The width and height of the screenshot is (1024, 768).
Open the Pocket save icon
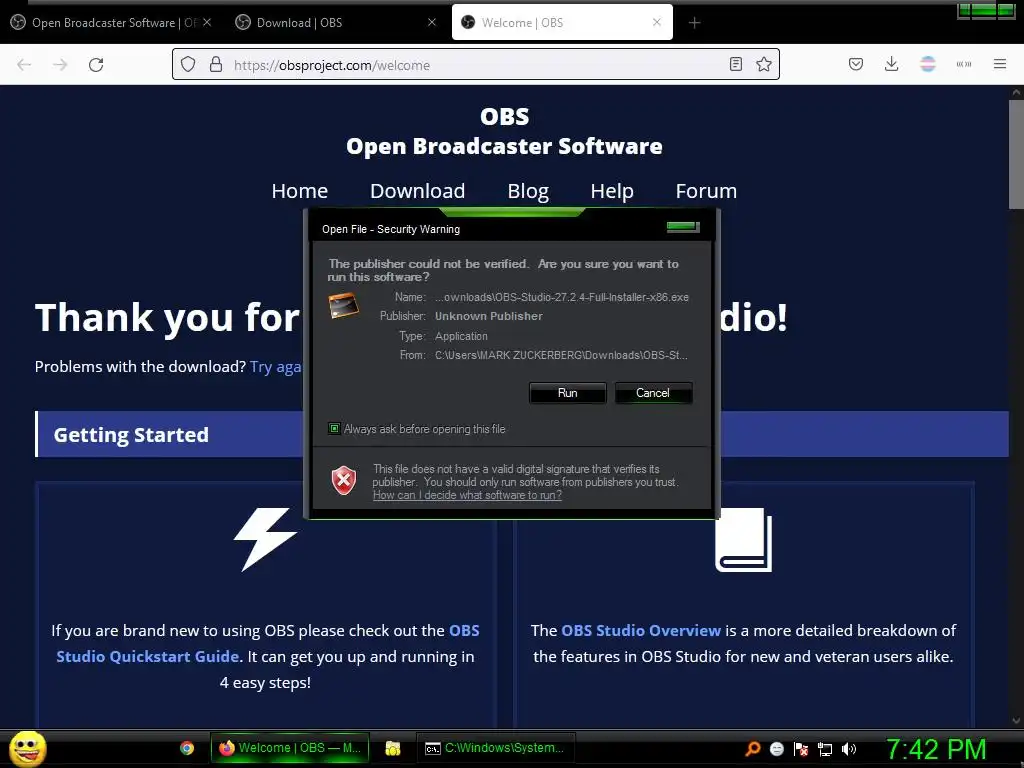[x=856, y=64]
